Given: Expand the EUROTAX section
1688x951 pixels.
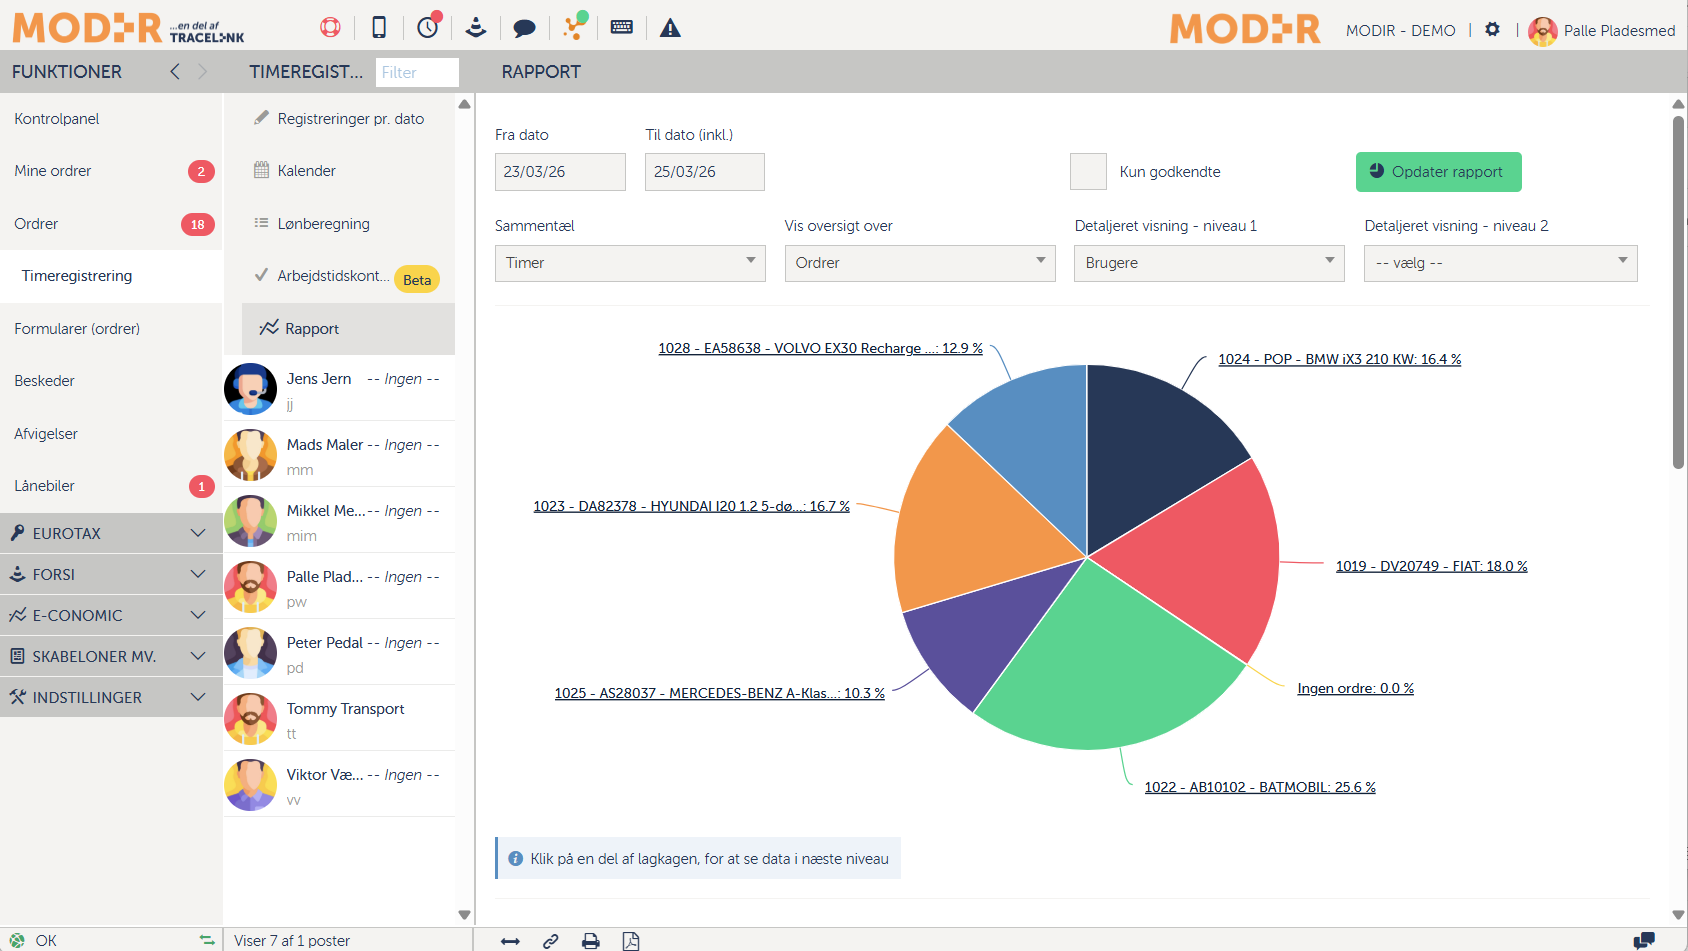Looking at the screenshot, I should point(111,534).
